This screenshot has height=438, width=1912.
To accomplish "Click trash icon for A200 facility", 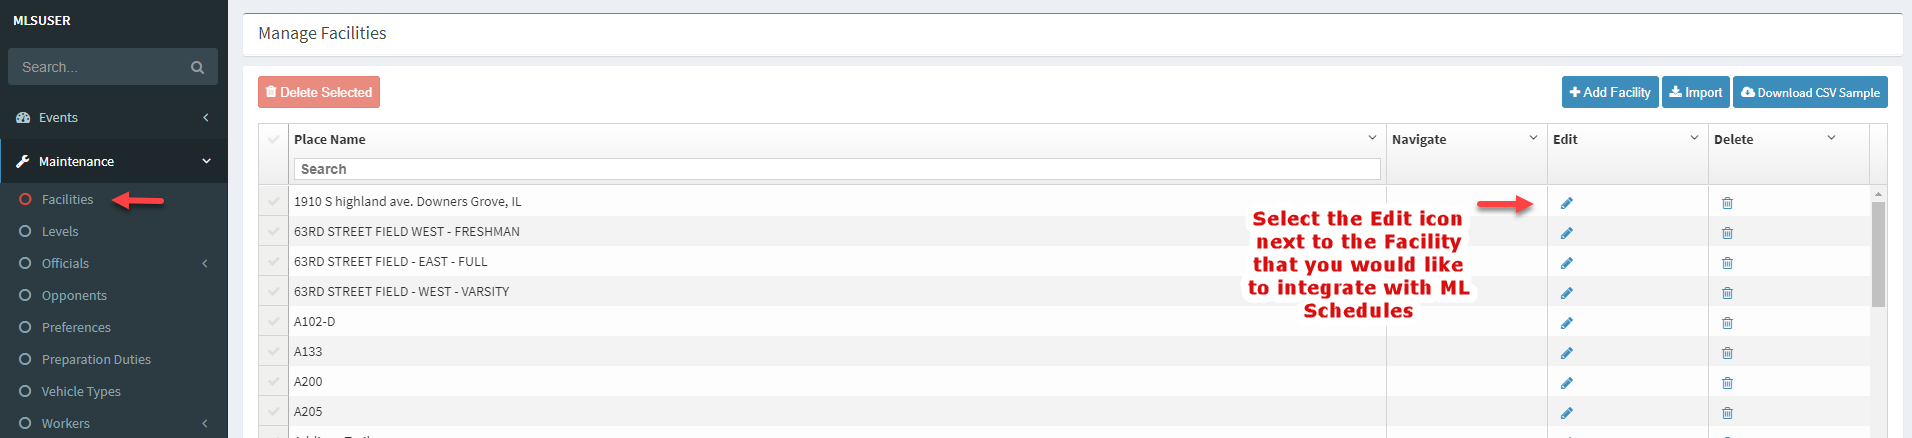I will pos(1727,383).
